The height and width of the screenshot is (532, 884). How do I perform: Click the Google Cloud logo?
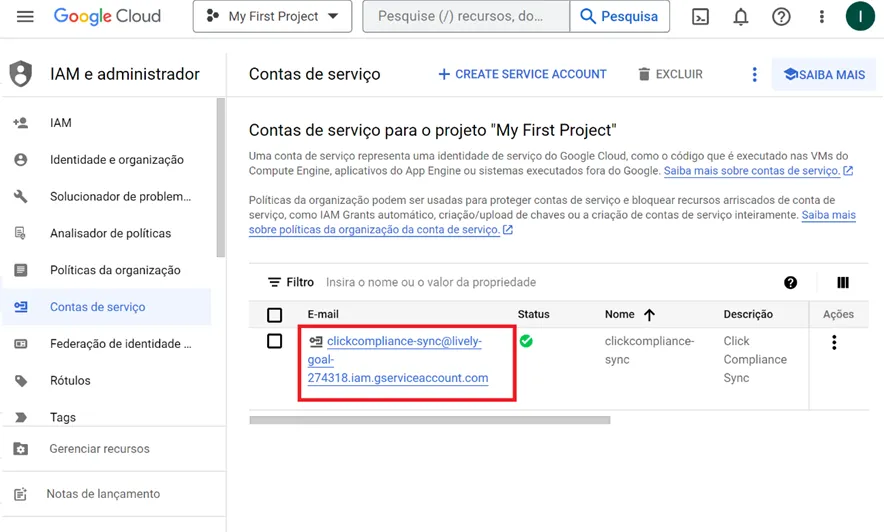pyautogui.click(x=107, y=16)
